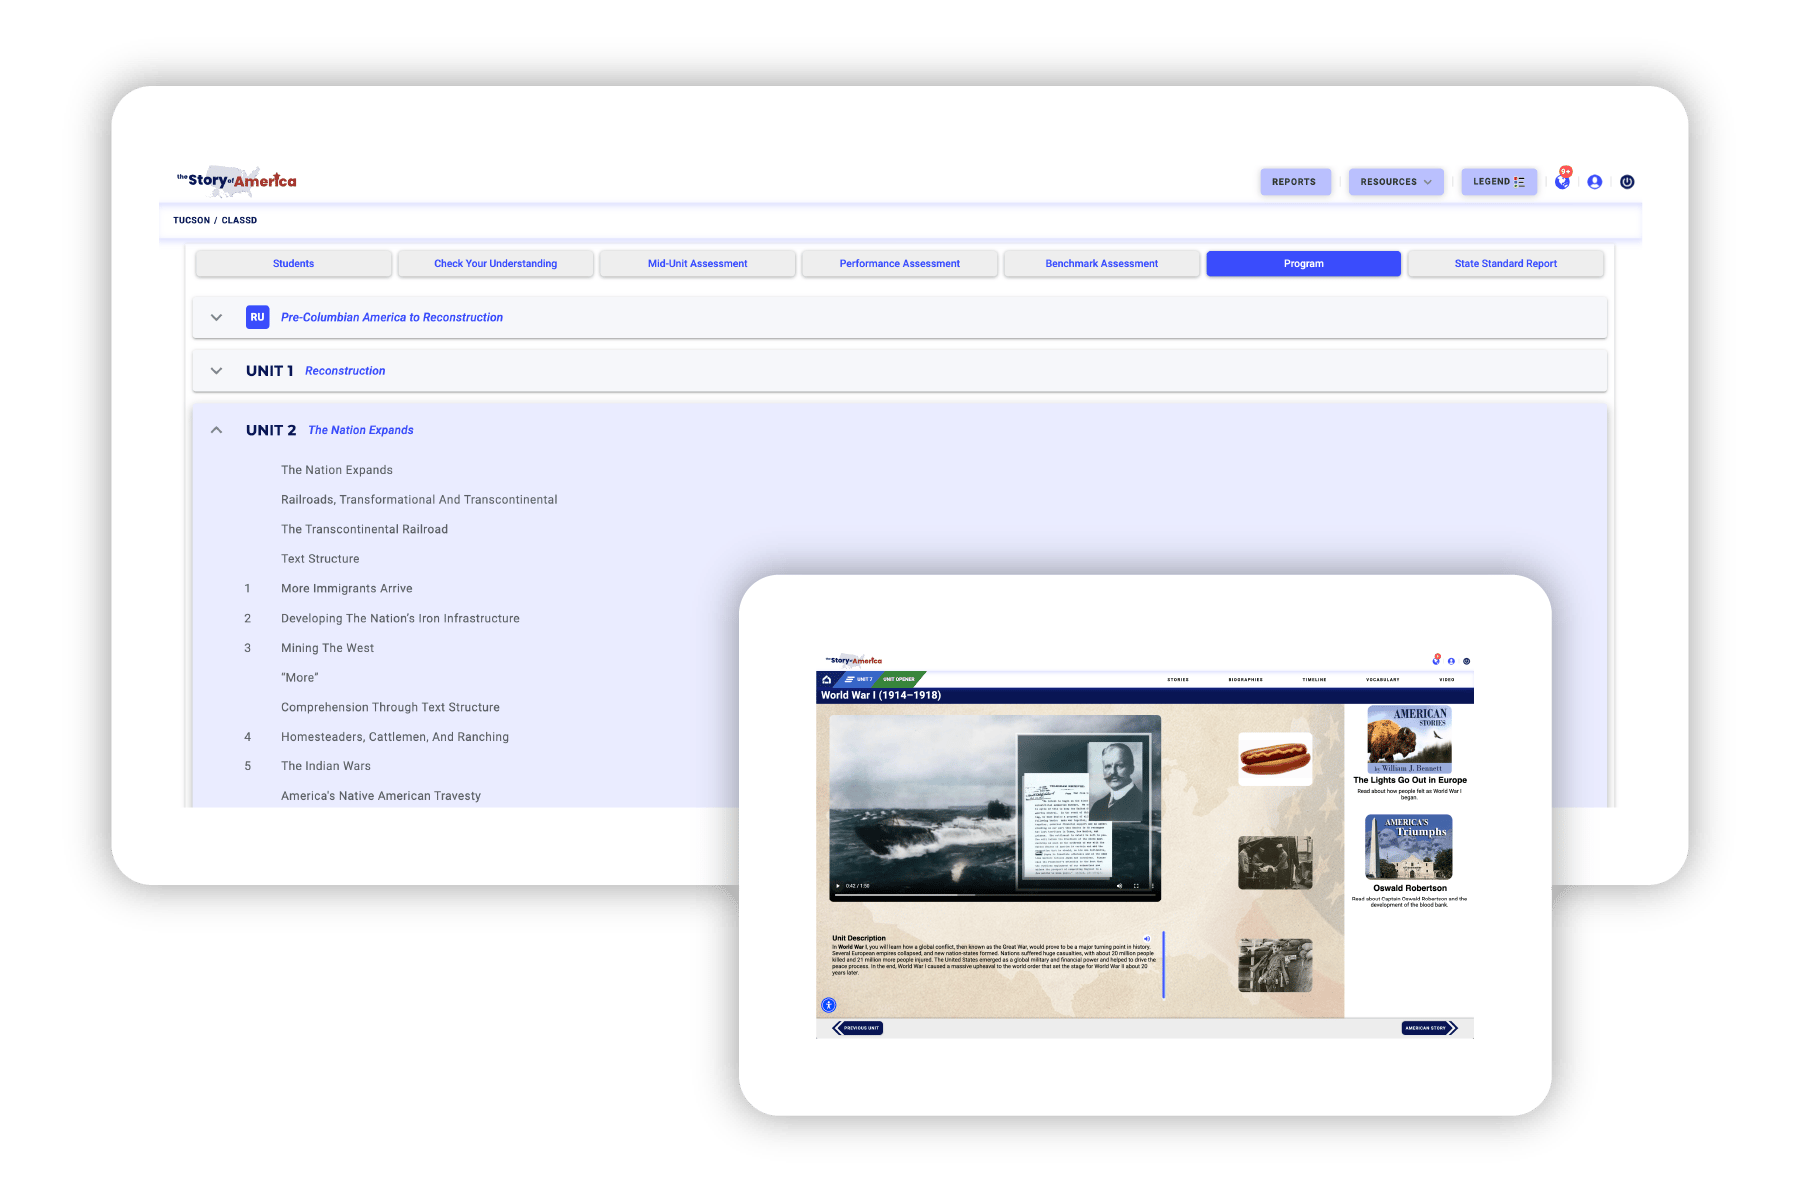Click the Home icon in the unit viewer
The width and height of the screenshot is (1800, 1201).
point(827,678)
